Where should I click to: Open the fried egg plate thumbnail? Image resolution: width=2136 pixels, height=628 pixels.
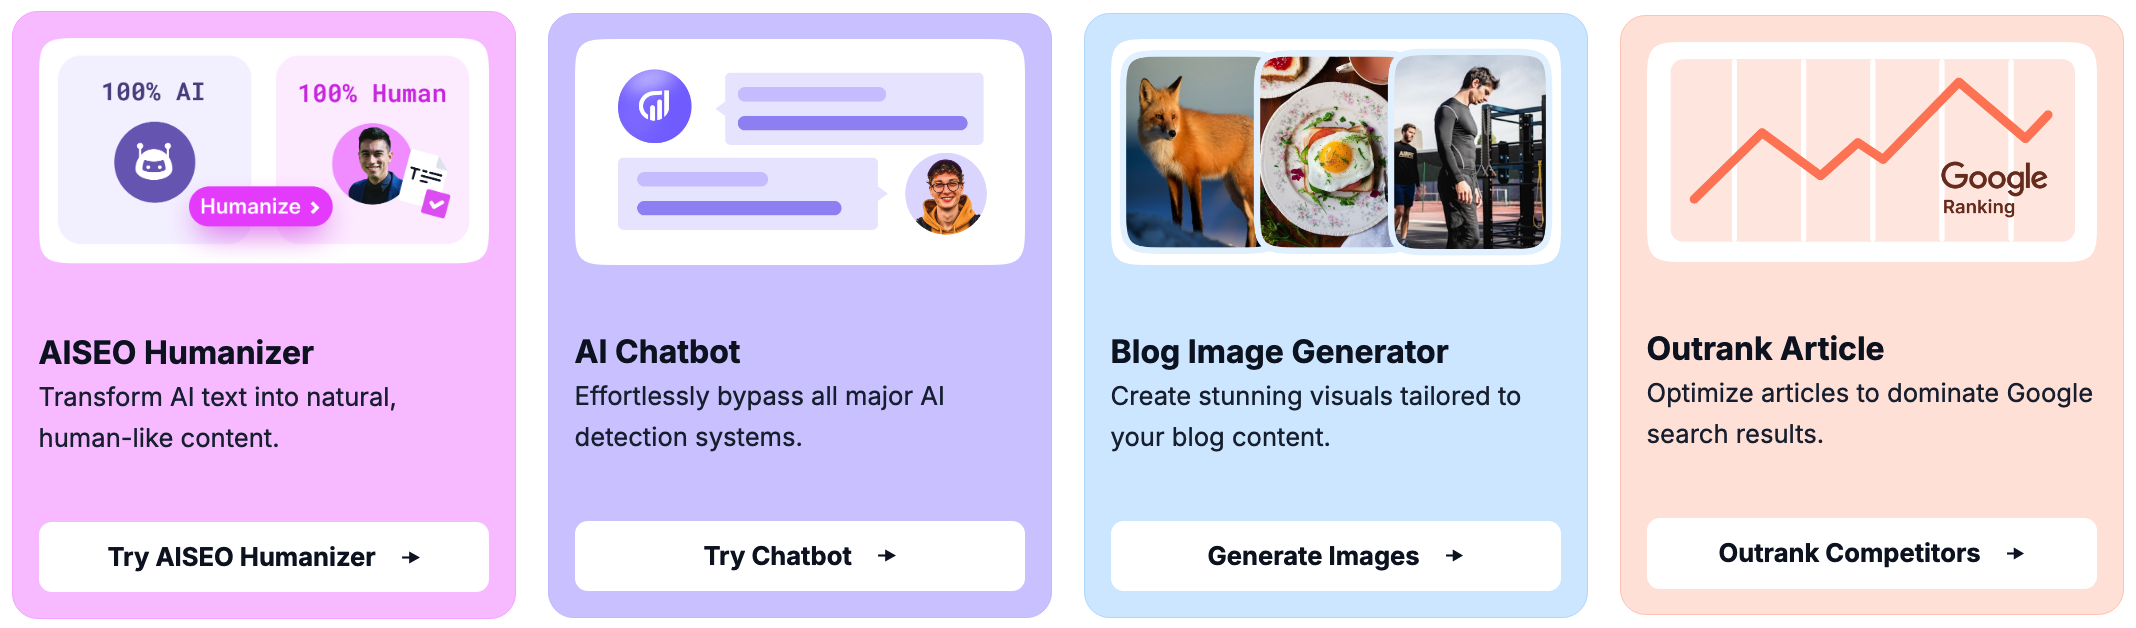click(1325, 152)
